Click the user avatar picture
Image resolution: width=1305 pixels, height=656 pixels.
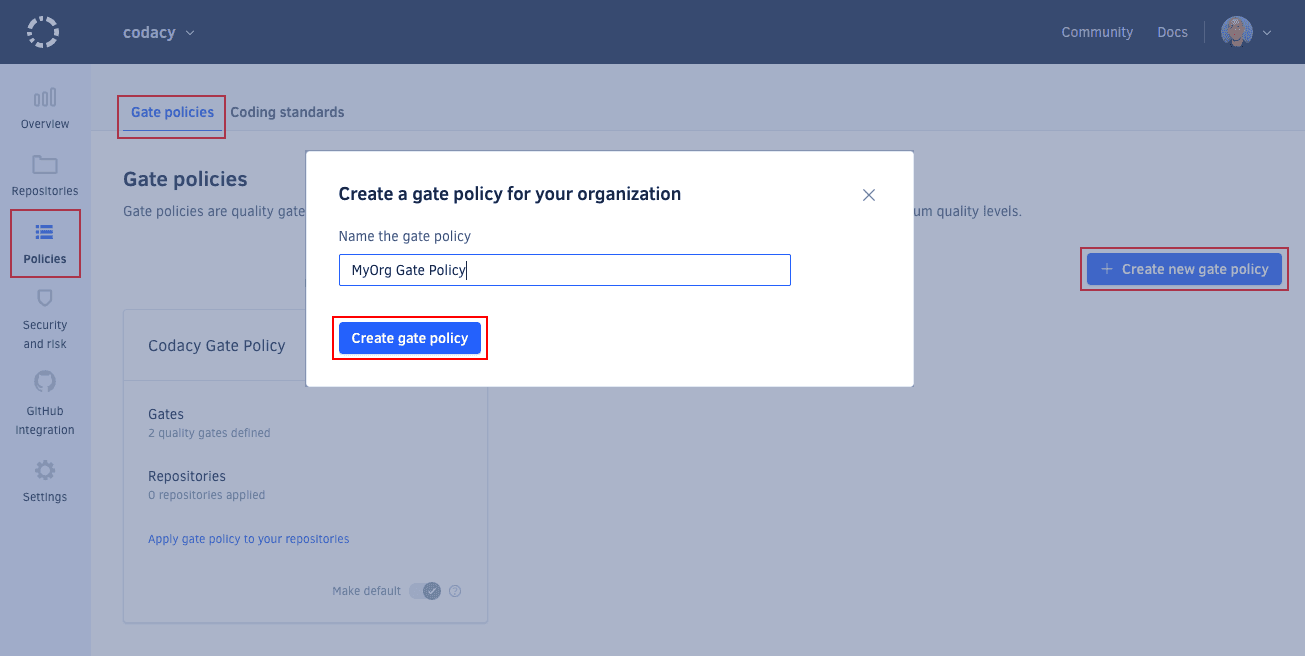1237,31
